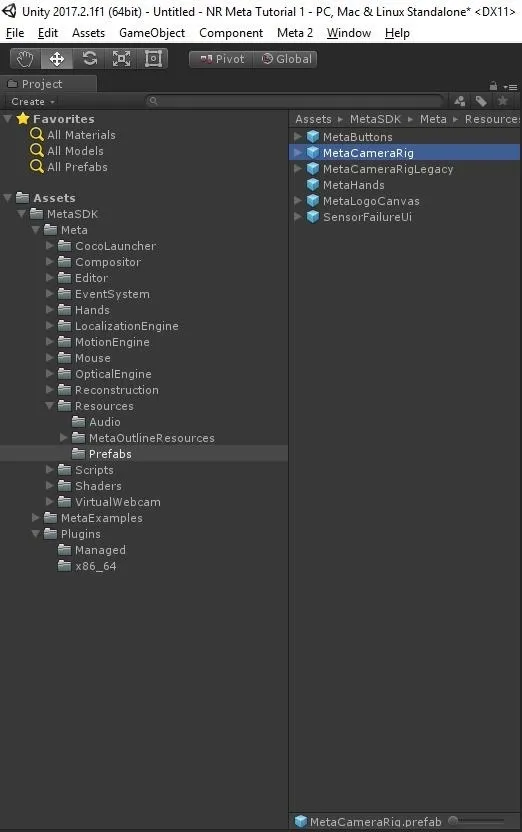The image size is (522, 832).
Task: Collapse the Resources folder
Action: pos(49,406)
